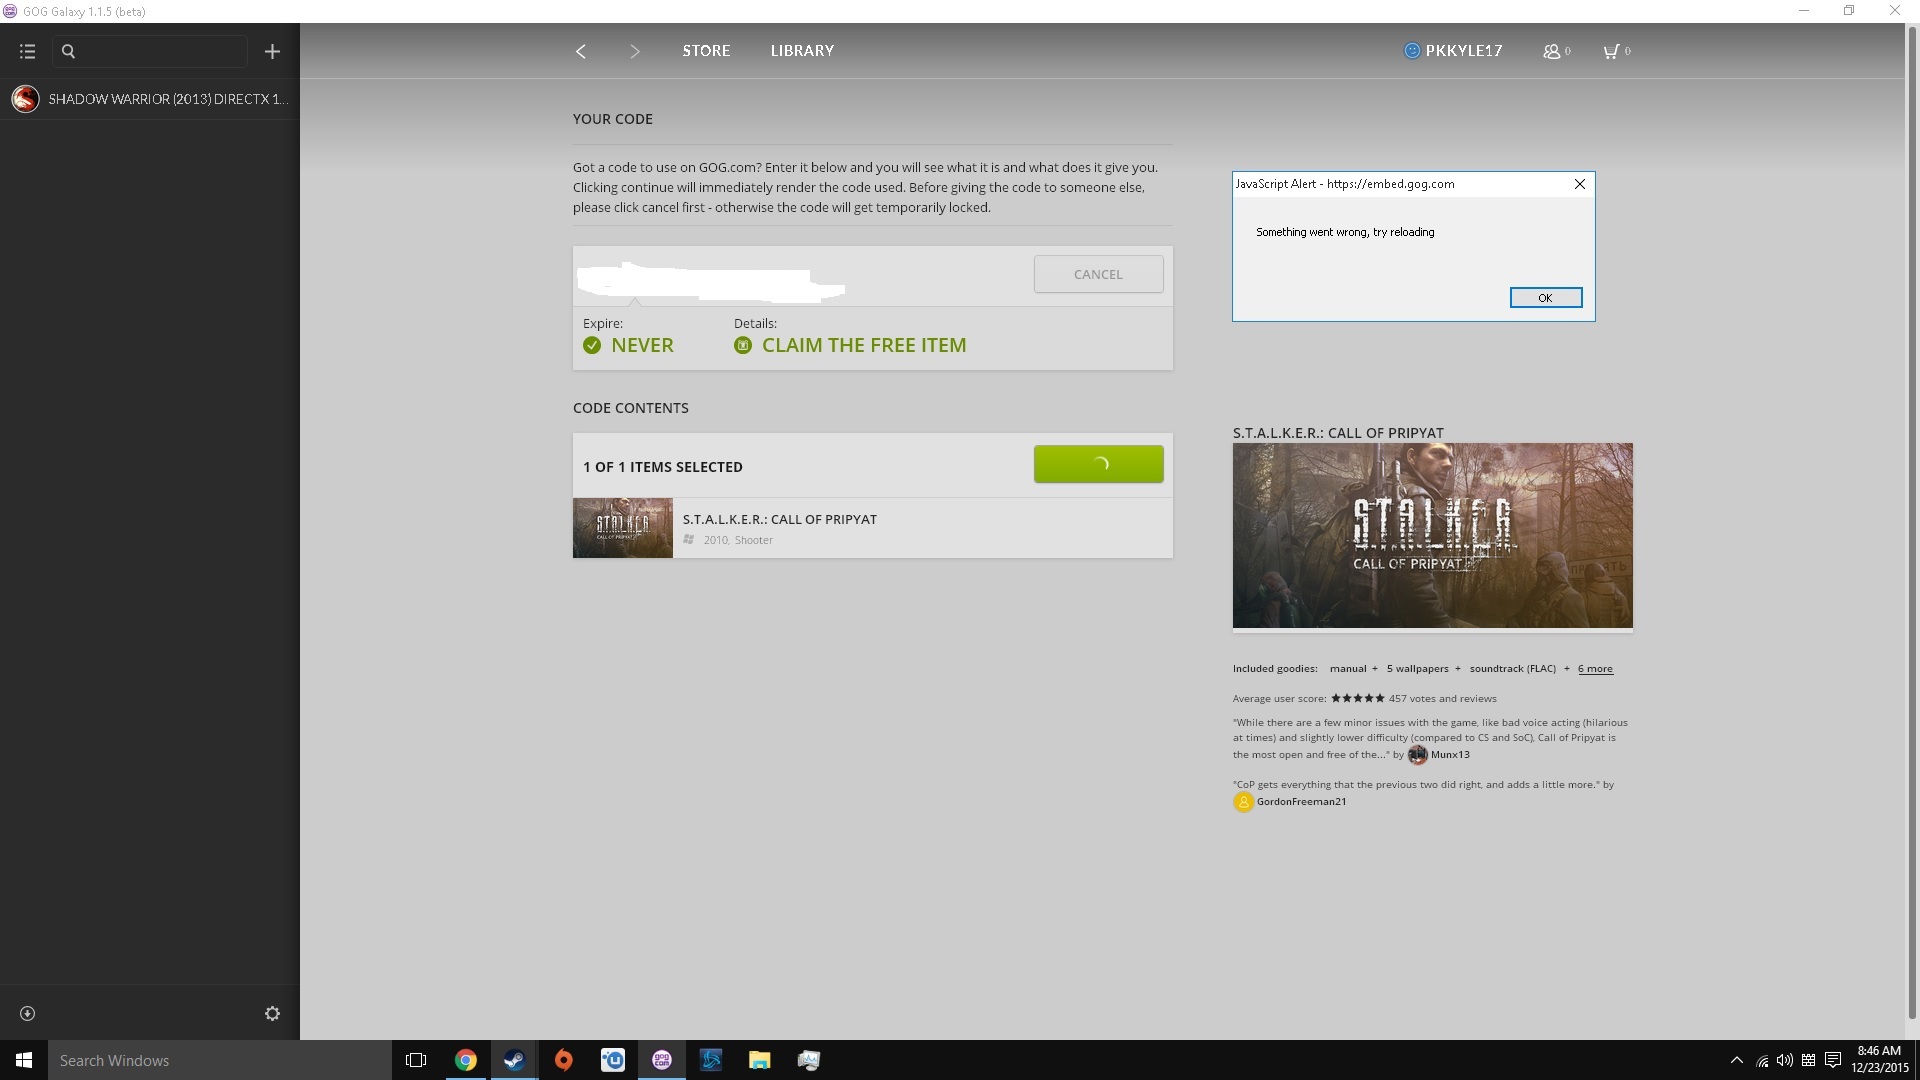Viewport: 1920px width, 1080px height.
Task: Open File Explorer from the taskbar
Action: point(759,1060)
